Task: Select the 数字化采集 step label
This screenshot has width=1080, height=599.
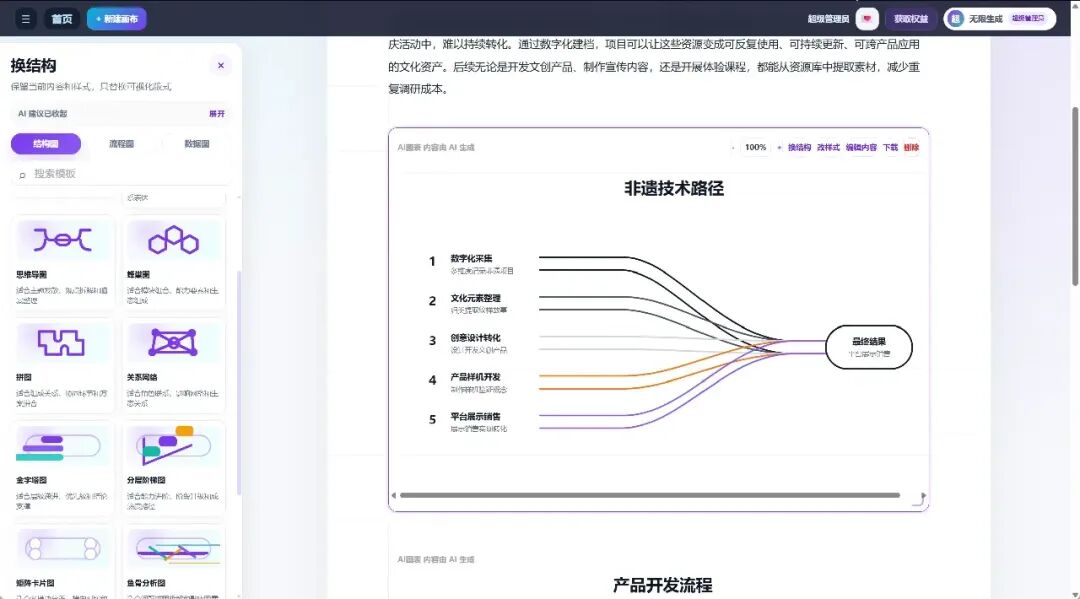Action: (472, 258)
